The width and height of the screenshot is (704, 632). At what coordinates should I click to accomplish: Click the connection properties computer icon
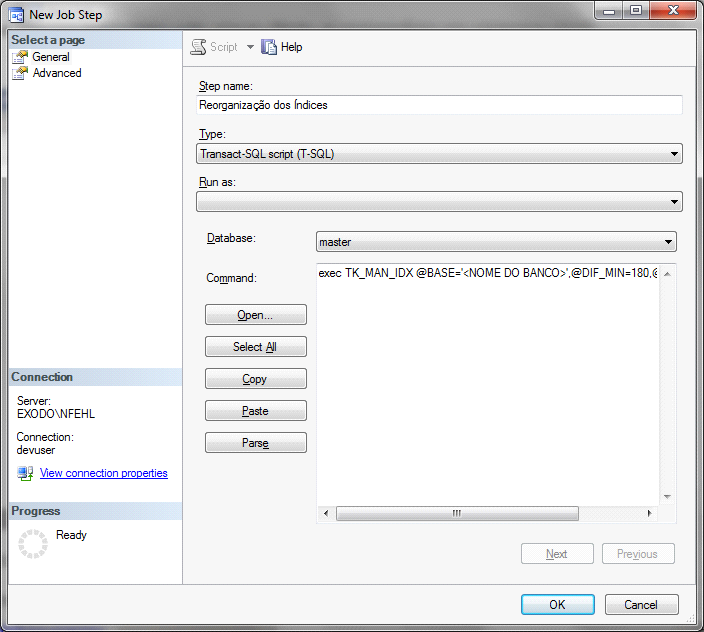coord(25,473)
